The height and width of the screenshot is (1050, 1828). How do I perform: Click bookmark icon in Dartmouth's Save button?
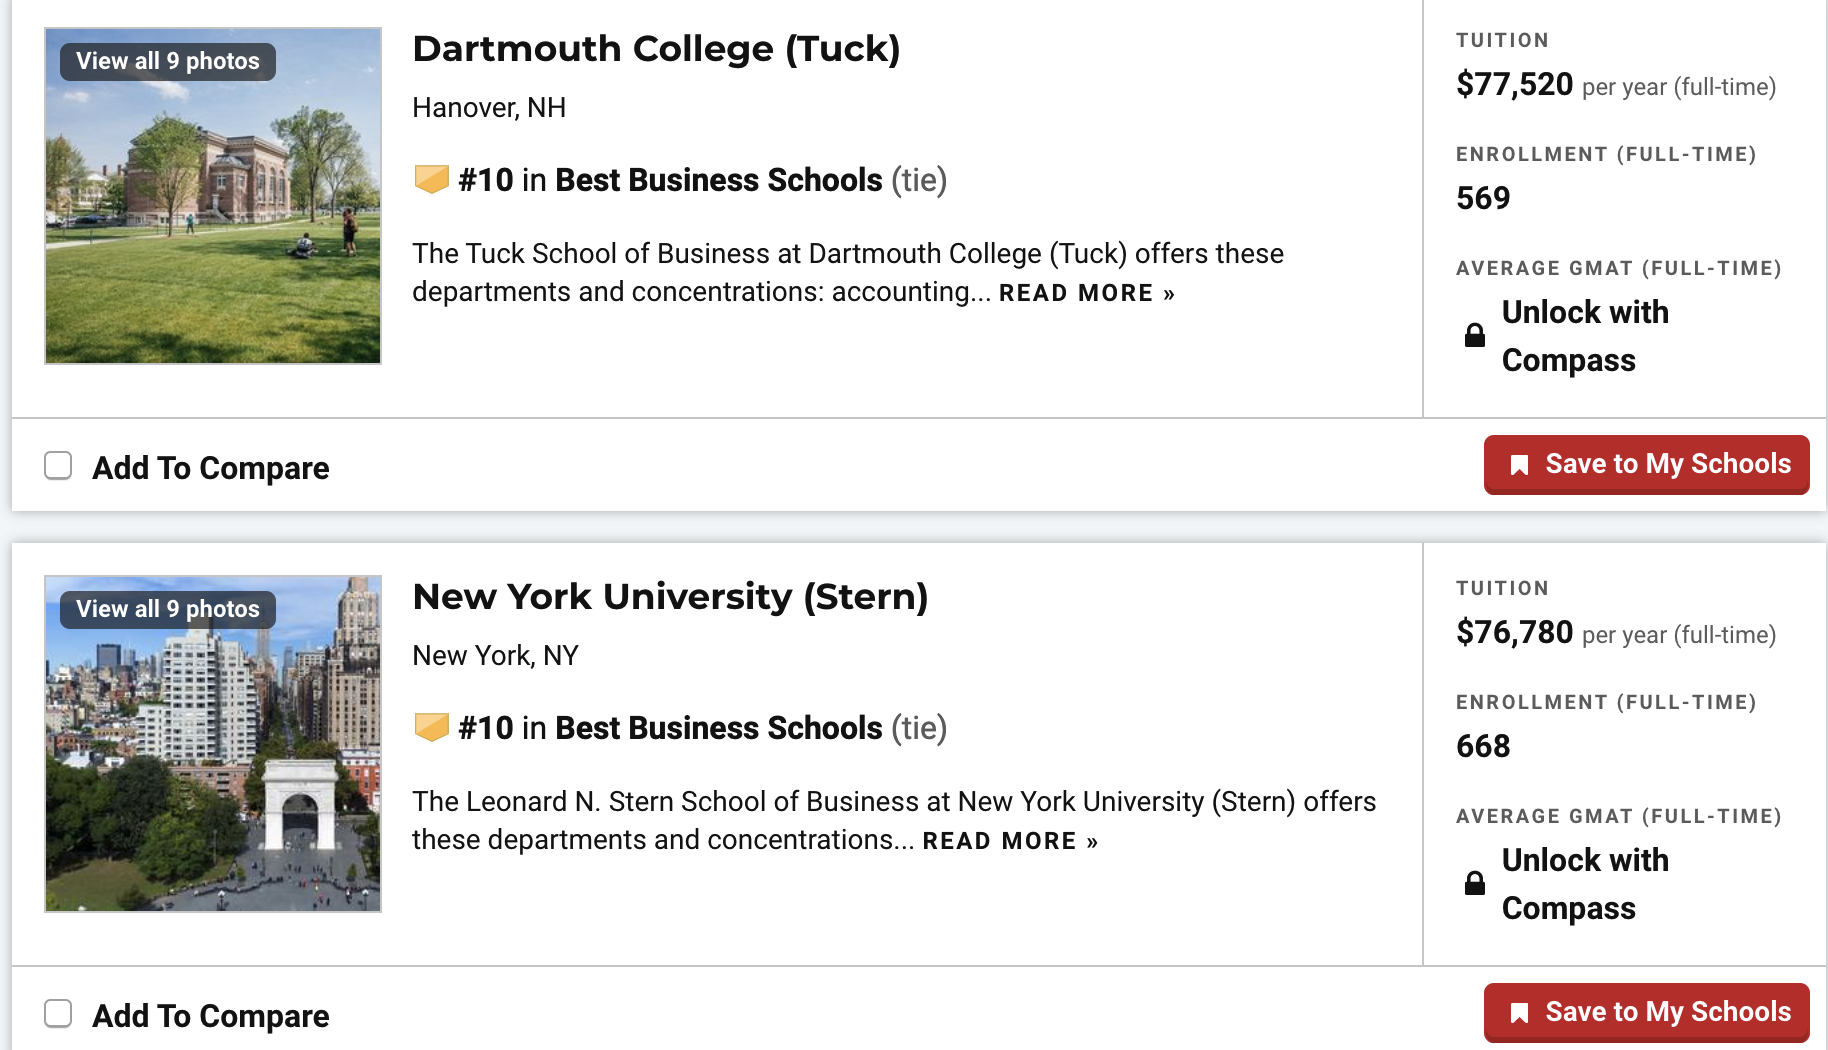pos(1519,465)
